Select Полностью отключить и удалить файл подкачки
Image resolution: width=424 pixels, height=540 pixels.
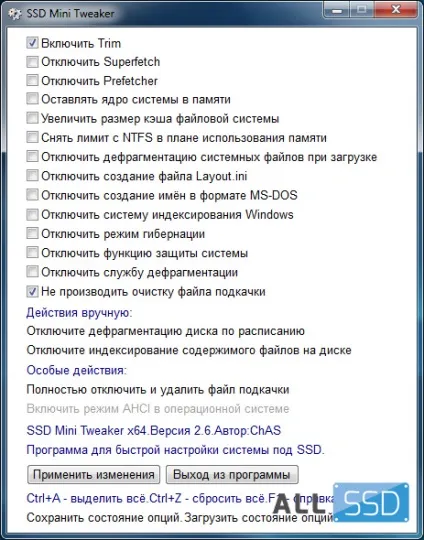click(x=158, y=390)
